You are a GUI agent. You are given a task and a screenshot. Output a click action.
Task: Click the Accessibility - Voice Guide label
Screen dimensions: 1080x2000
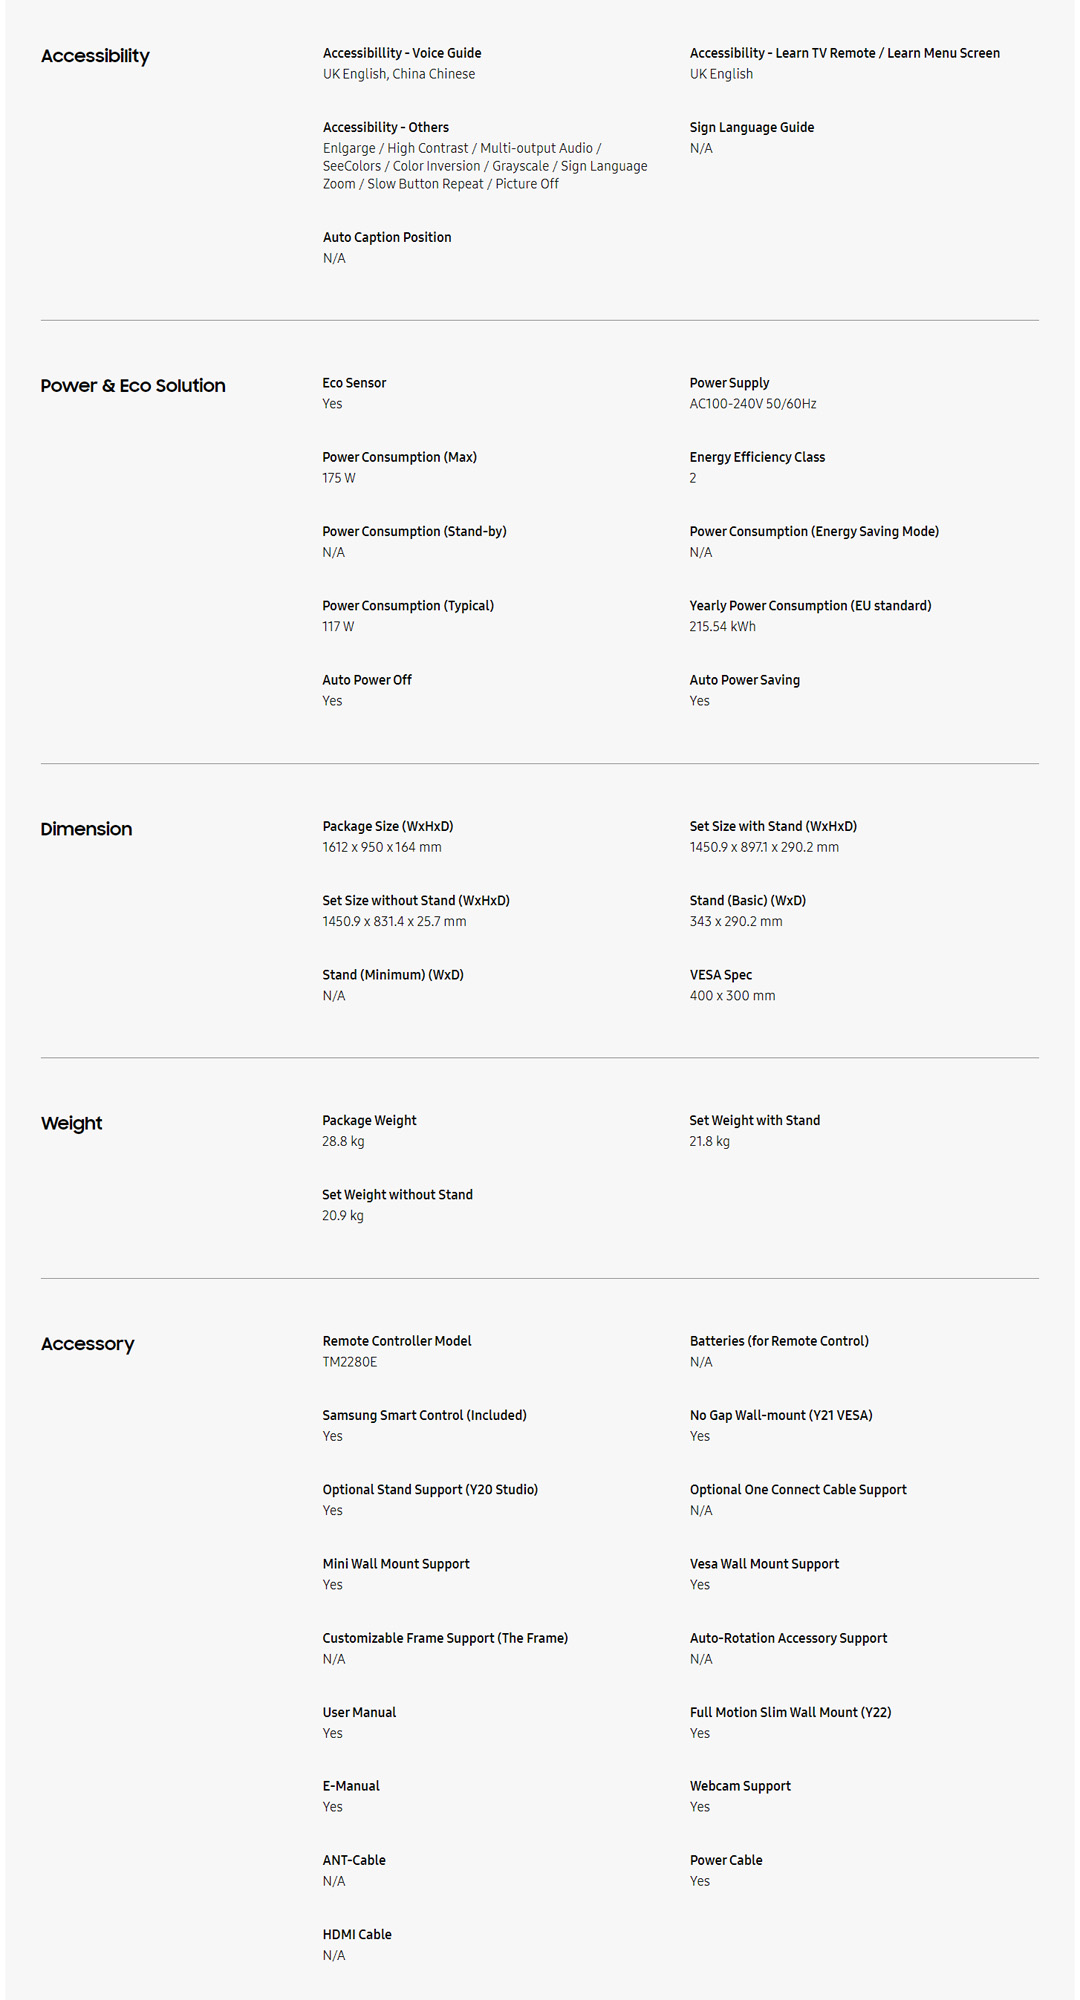click(402, 53)
